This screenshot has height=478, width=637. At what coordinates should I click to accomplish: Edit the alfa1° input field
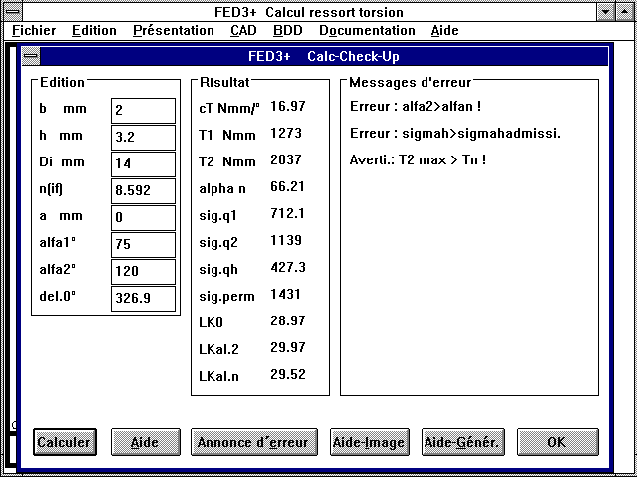pyautogui.click(x=143, y=245)
